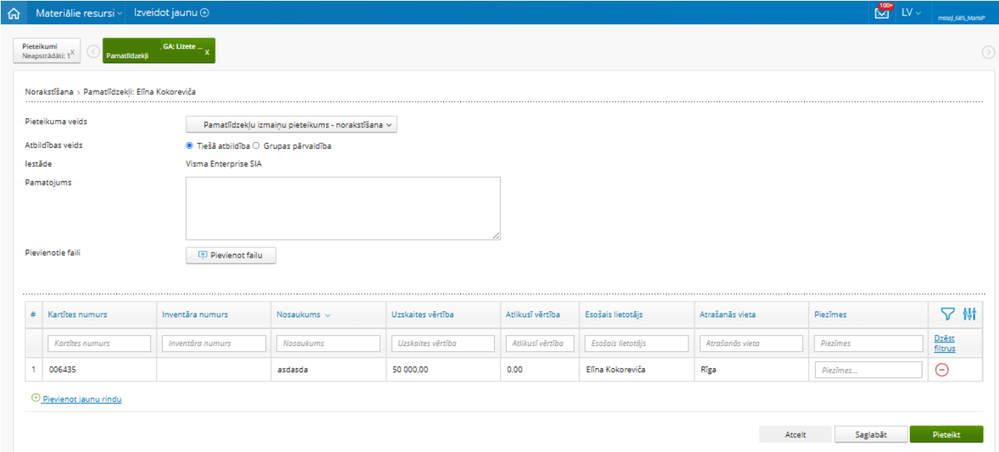Open the Izveidot jaunu menu

click(x=171, y=12)
